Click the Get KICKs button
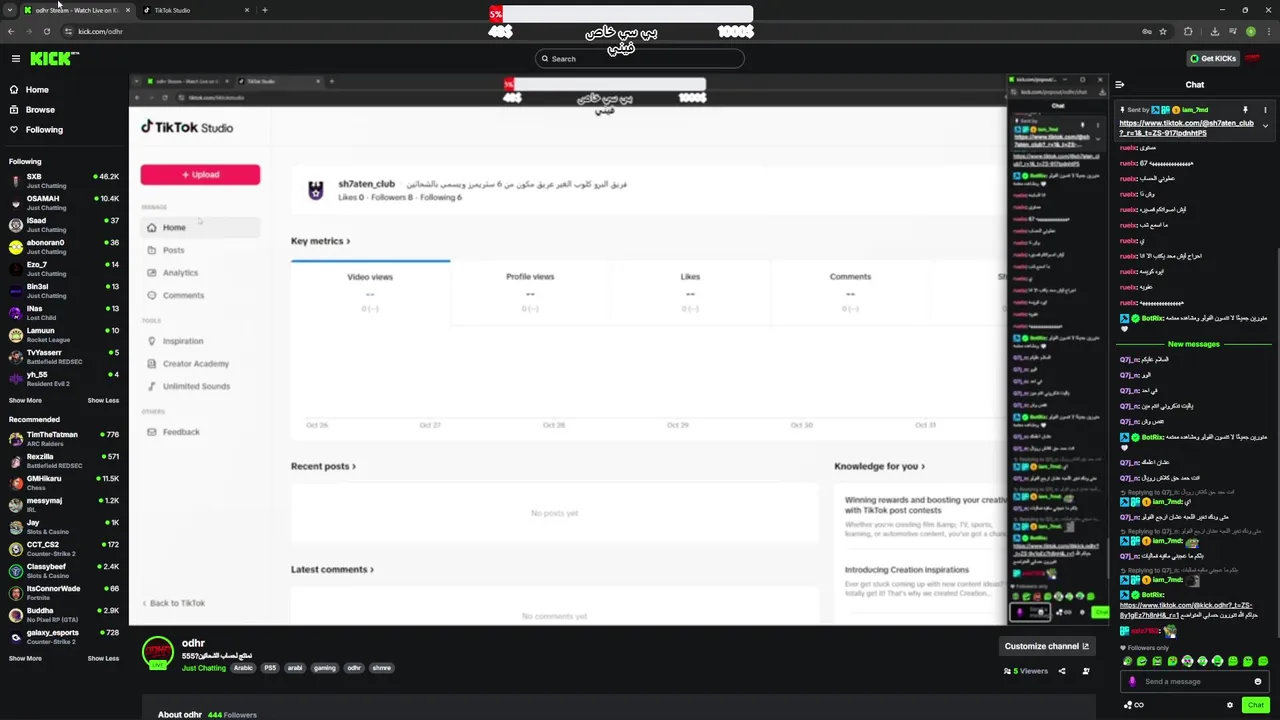This screenshot has width=1280, height=720. (x=1213, y=59)
